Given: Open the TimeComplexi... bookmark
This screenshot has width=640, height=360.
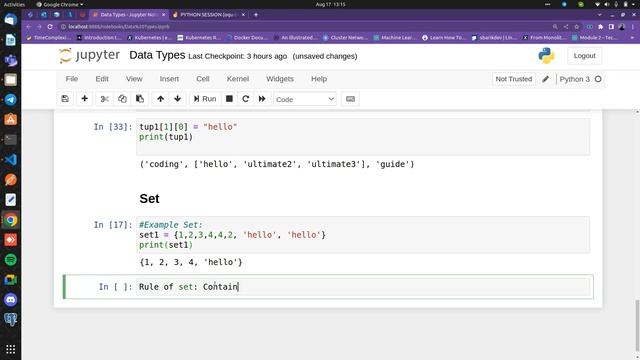Looking at the screenshot, I should click(x=48, y=38).
